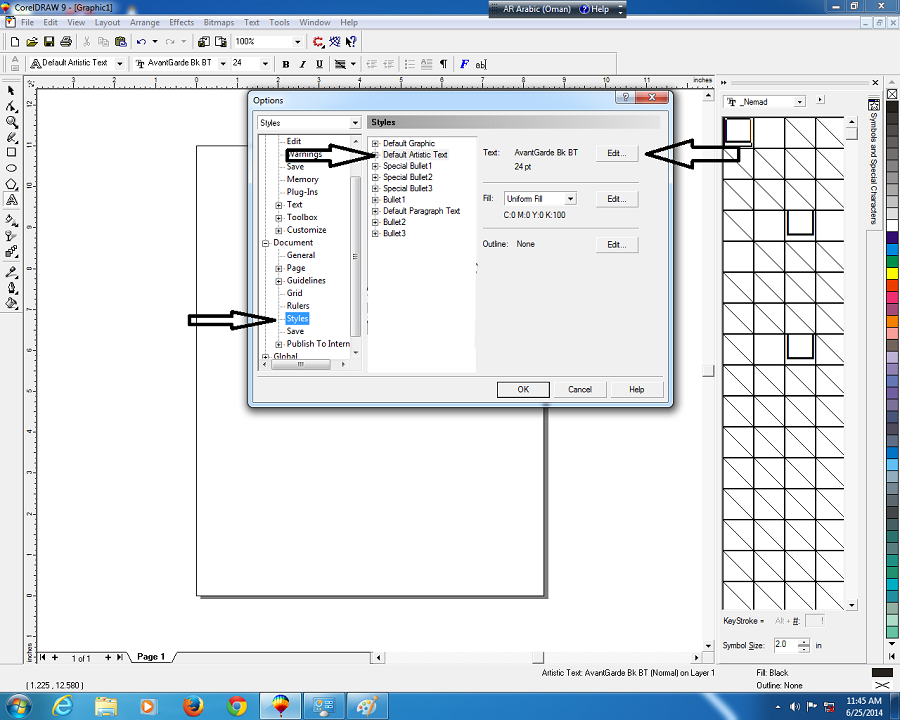Viewport: 900px width, 720px height.
Task: Click Help button in Options dialog
Action: point(637,389)
